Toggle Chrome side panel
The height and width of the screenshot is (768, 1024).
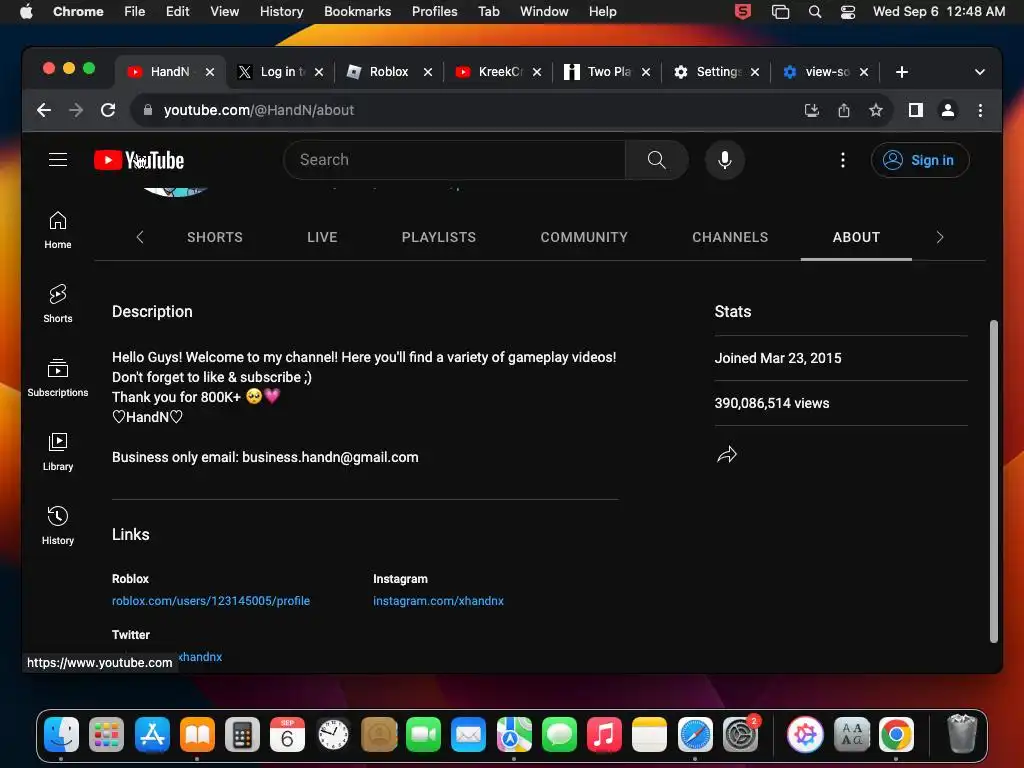pyautogui.click(x=916, y=110)
